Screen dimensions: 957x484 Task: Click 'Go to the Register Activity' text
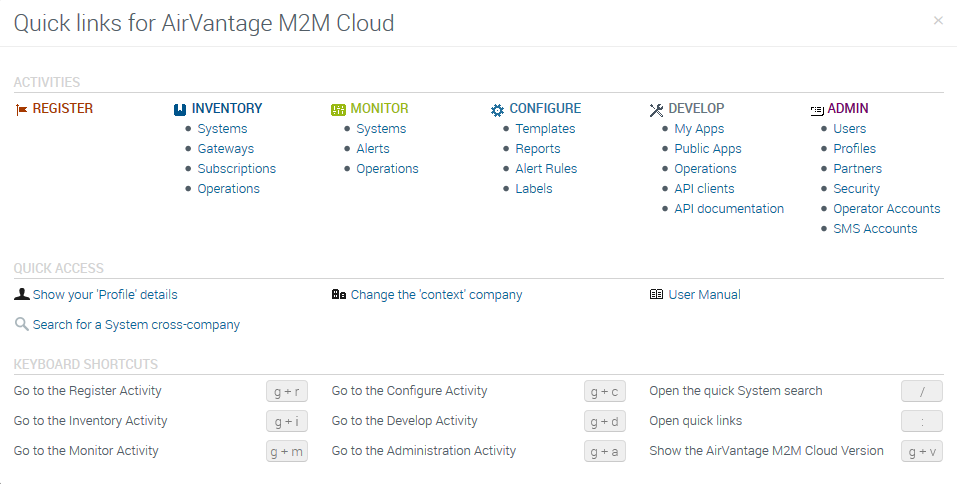pyautogui.click(x=87, y=391)
